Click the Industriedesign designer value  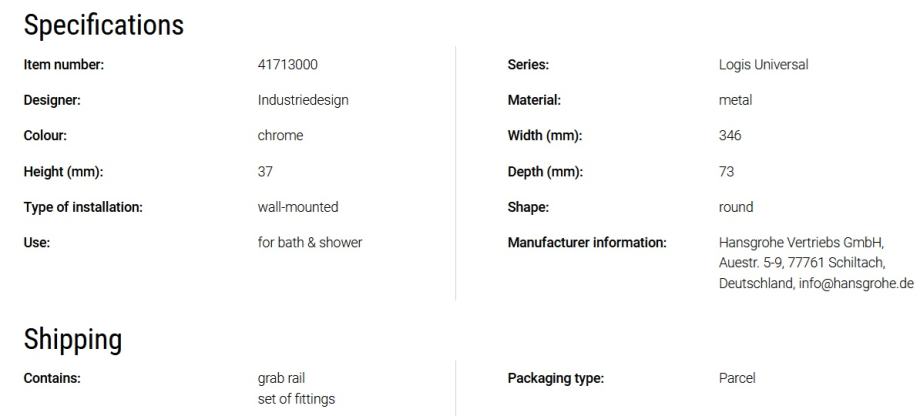point(303,100)
